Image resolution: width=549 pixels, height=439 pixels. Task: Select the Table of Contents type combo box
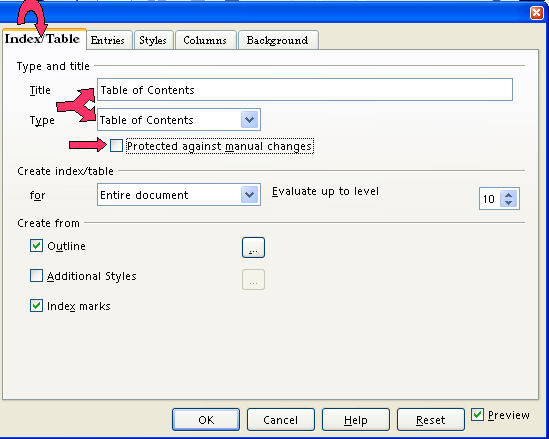179,120
